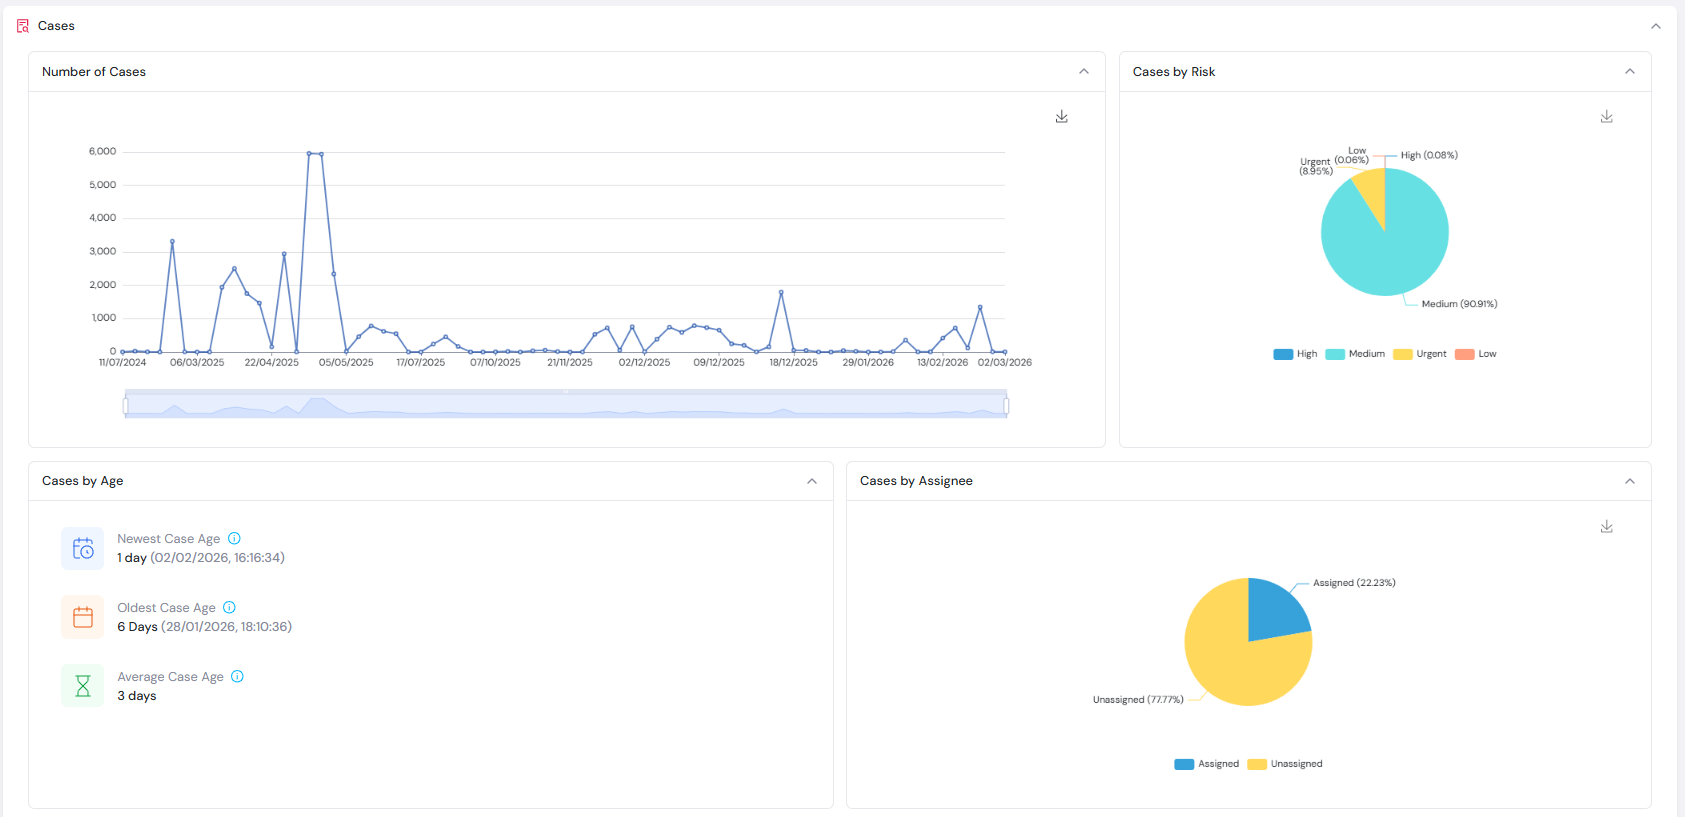
Task: Toggle the Assigned legend item
Action: pyautogui.click(x=1206, y=764)
